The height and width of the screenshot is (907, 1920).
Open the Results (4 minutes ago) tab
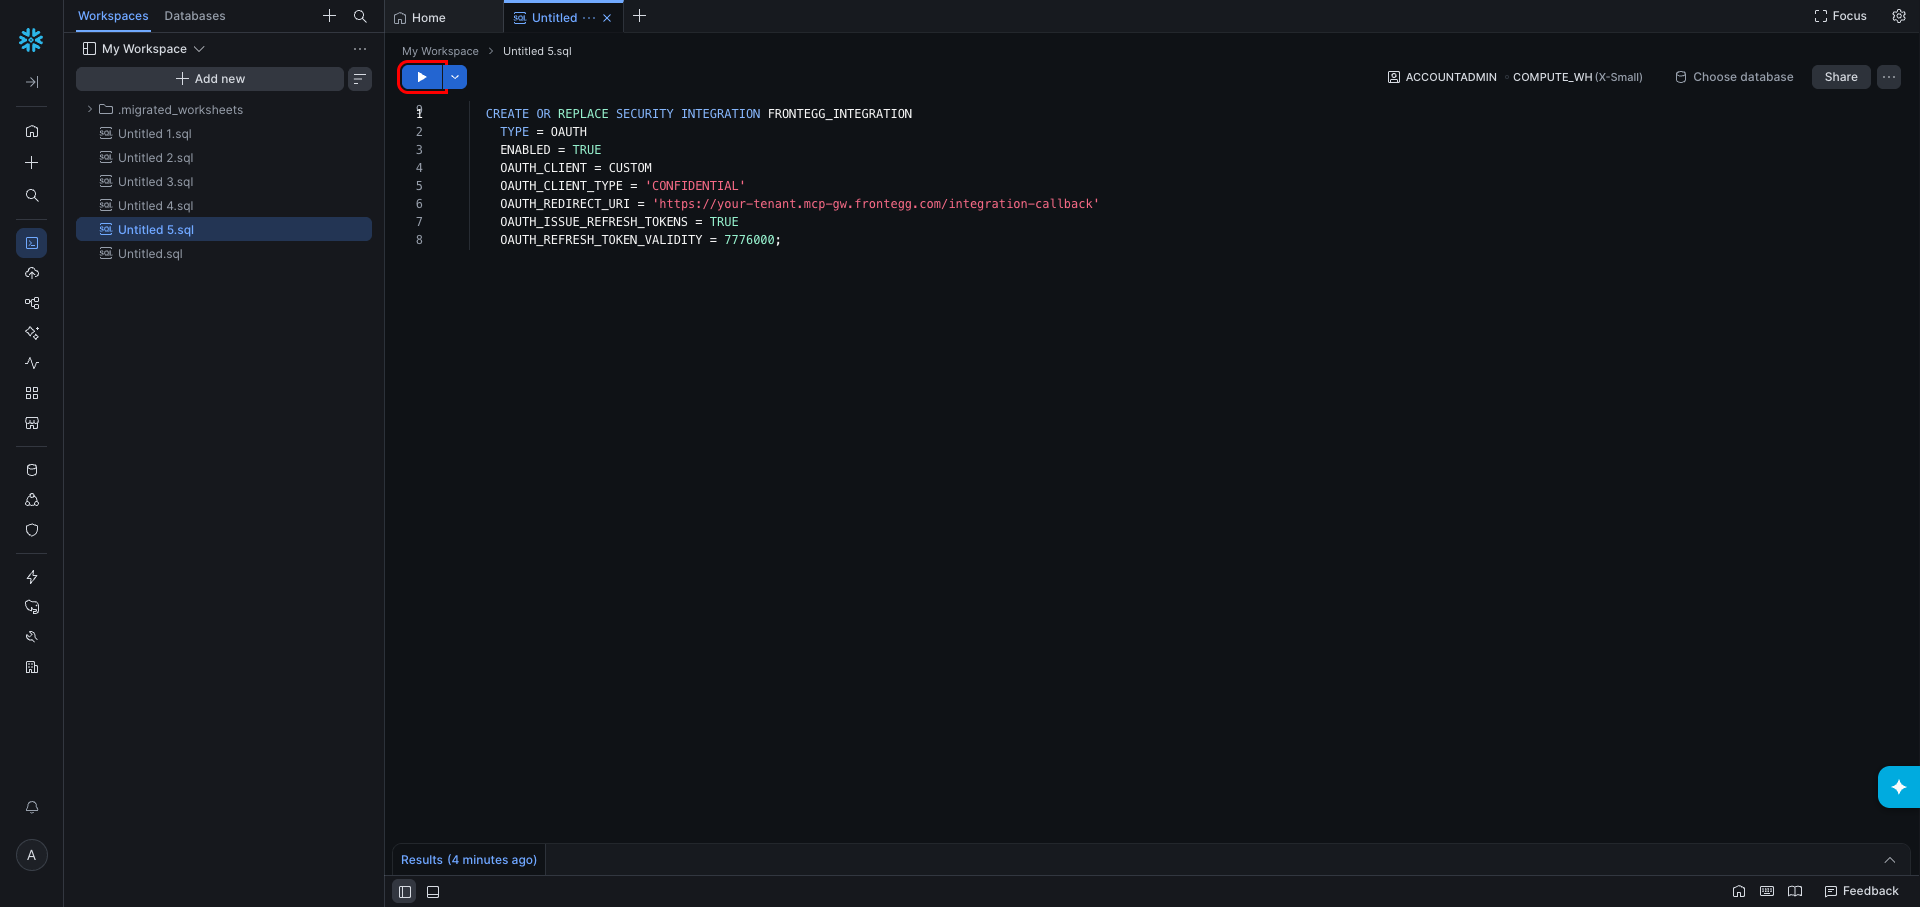tap(469, 860)
